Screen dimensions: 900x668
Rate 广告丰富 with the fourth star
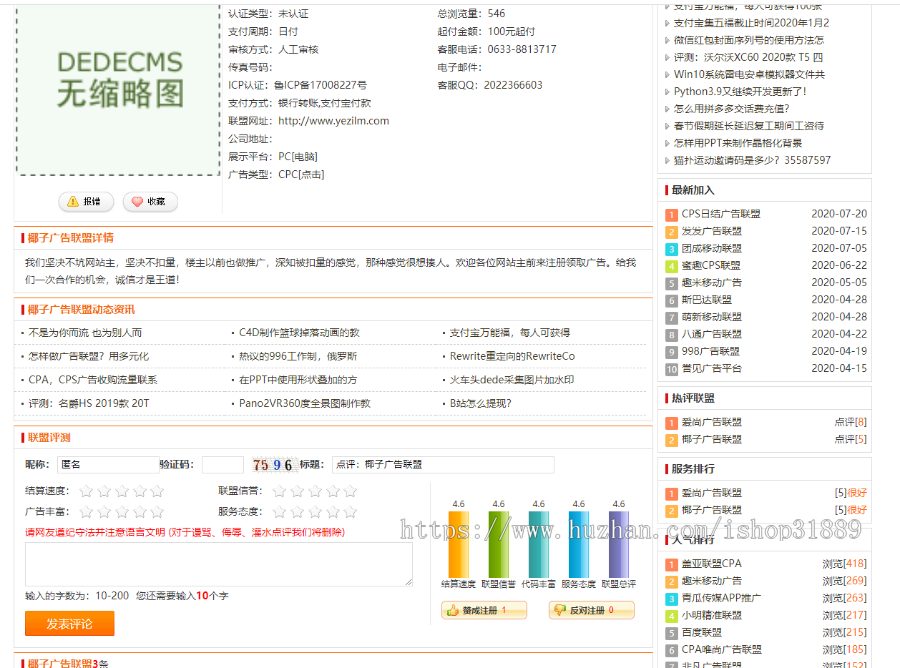(x=139, y=512)
